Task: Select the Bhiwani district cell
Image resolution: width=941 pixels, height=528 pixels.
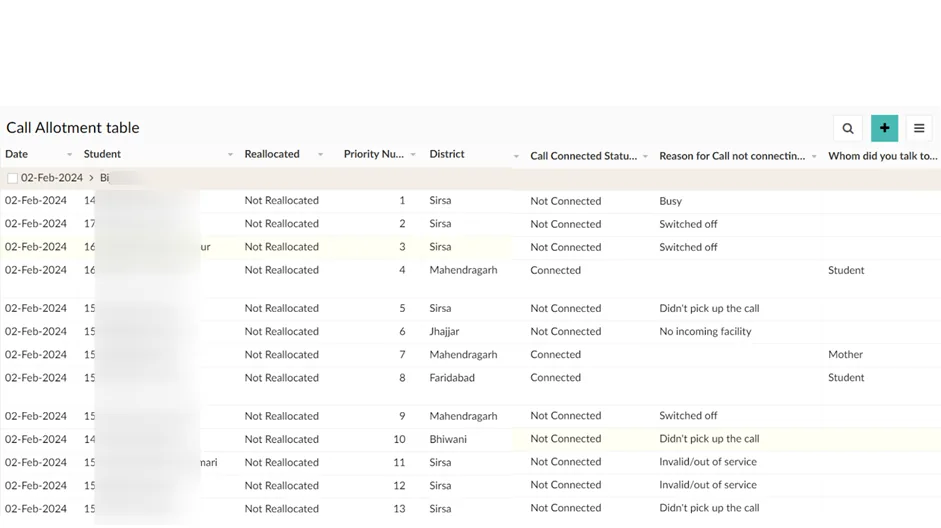Action: pyautogui.click(x=448, y=439)
